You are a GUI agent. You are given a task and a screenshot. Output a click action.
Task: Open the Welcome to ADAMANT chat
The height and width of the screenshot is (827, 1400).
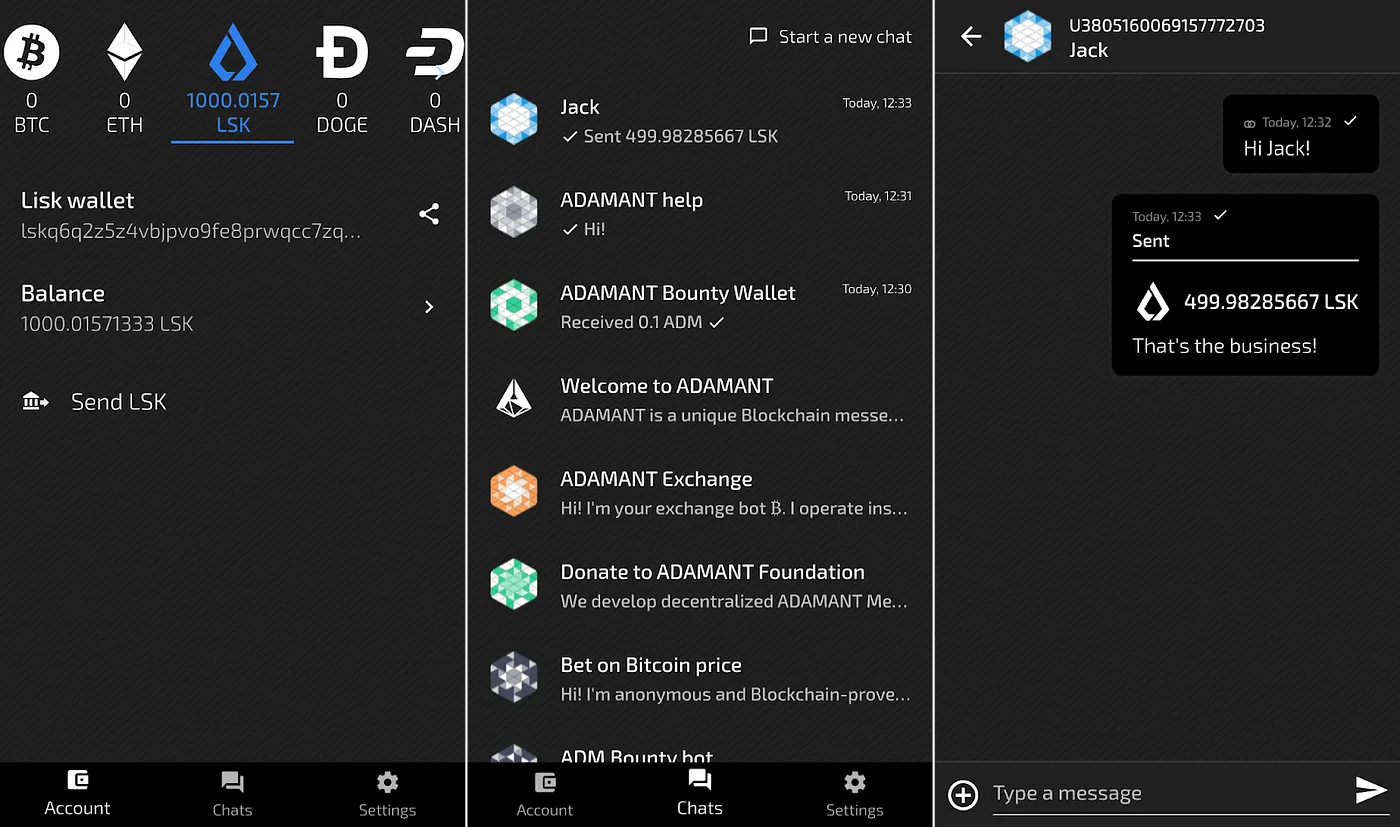pos(700,399)
